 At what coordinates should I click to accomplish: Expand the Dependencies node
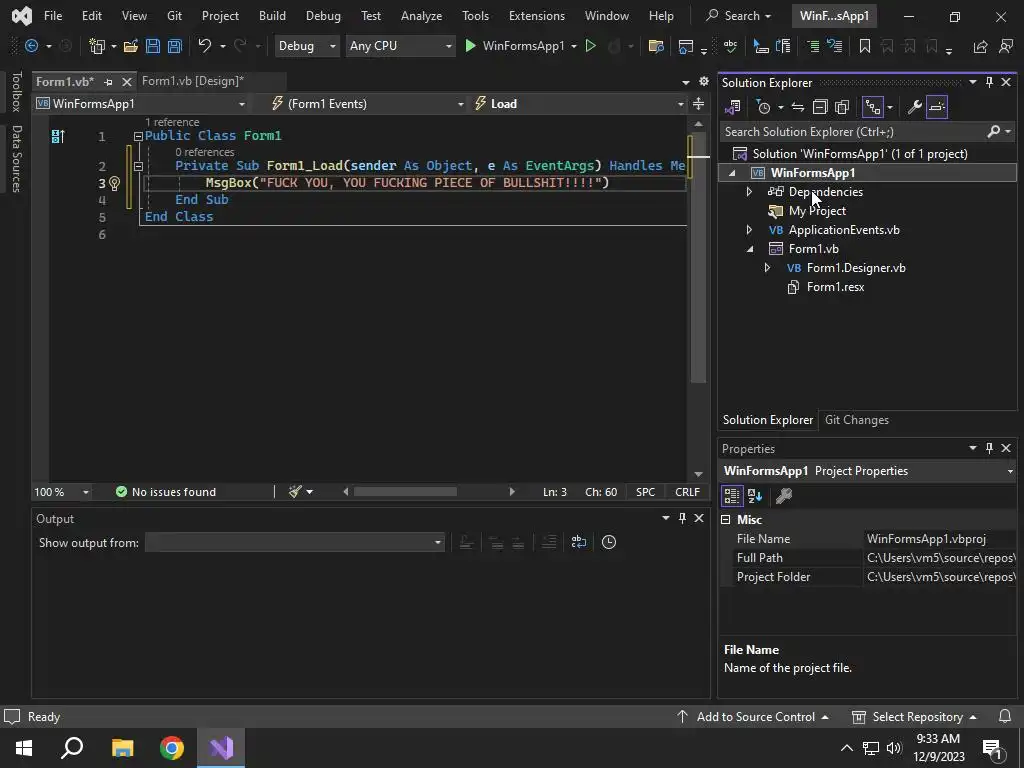point(749,192)
